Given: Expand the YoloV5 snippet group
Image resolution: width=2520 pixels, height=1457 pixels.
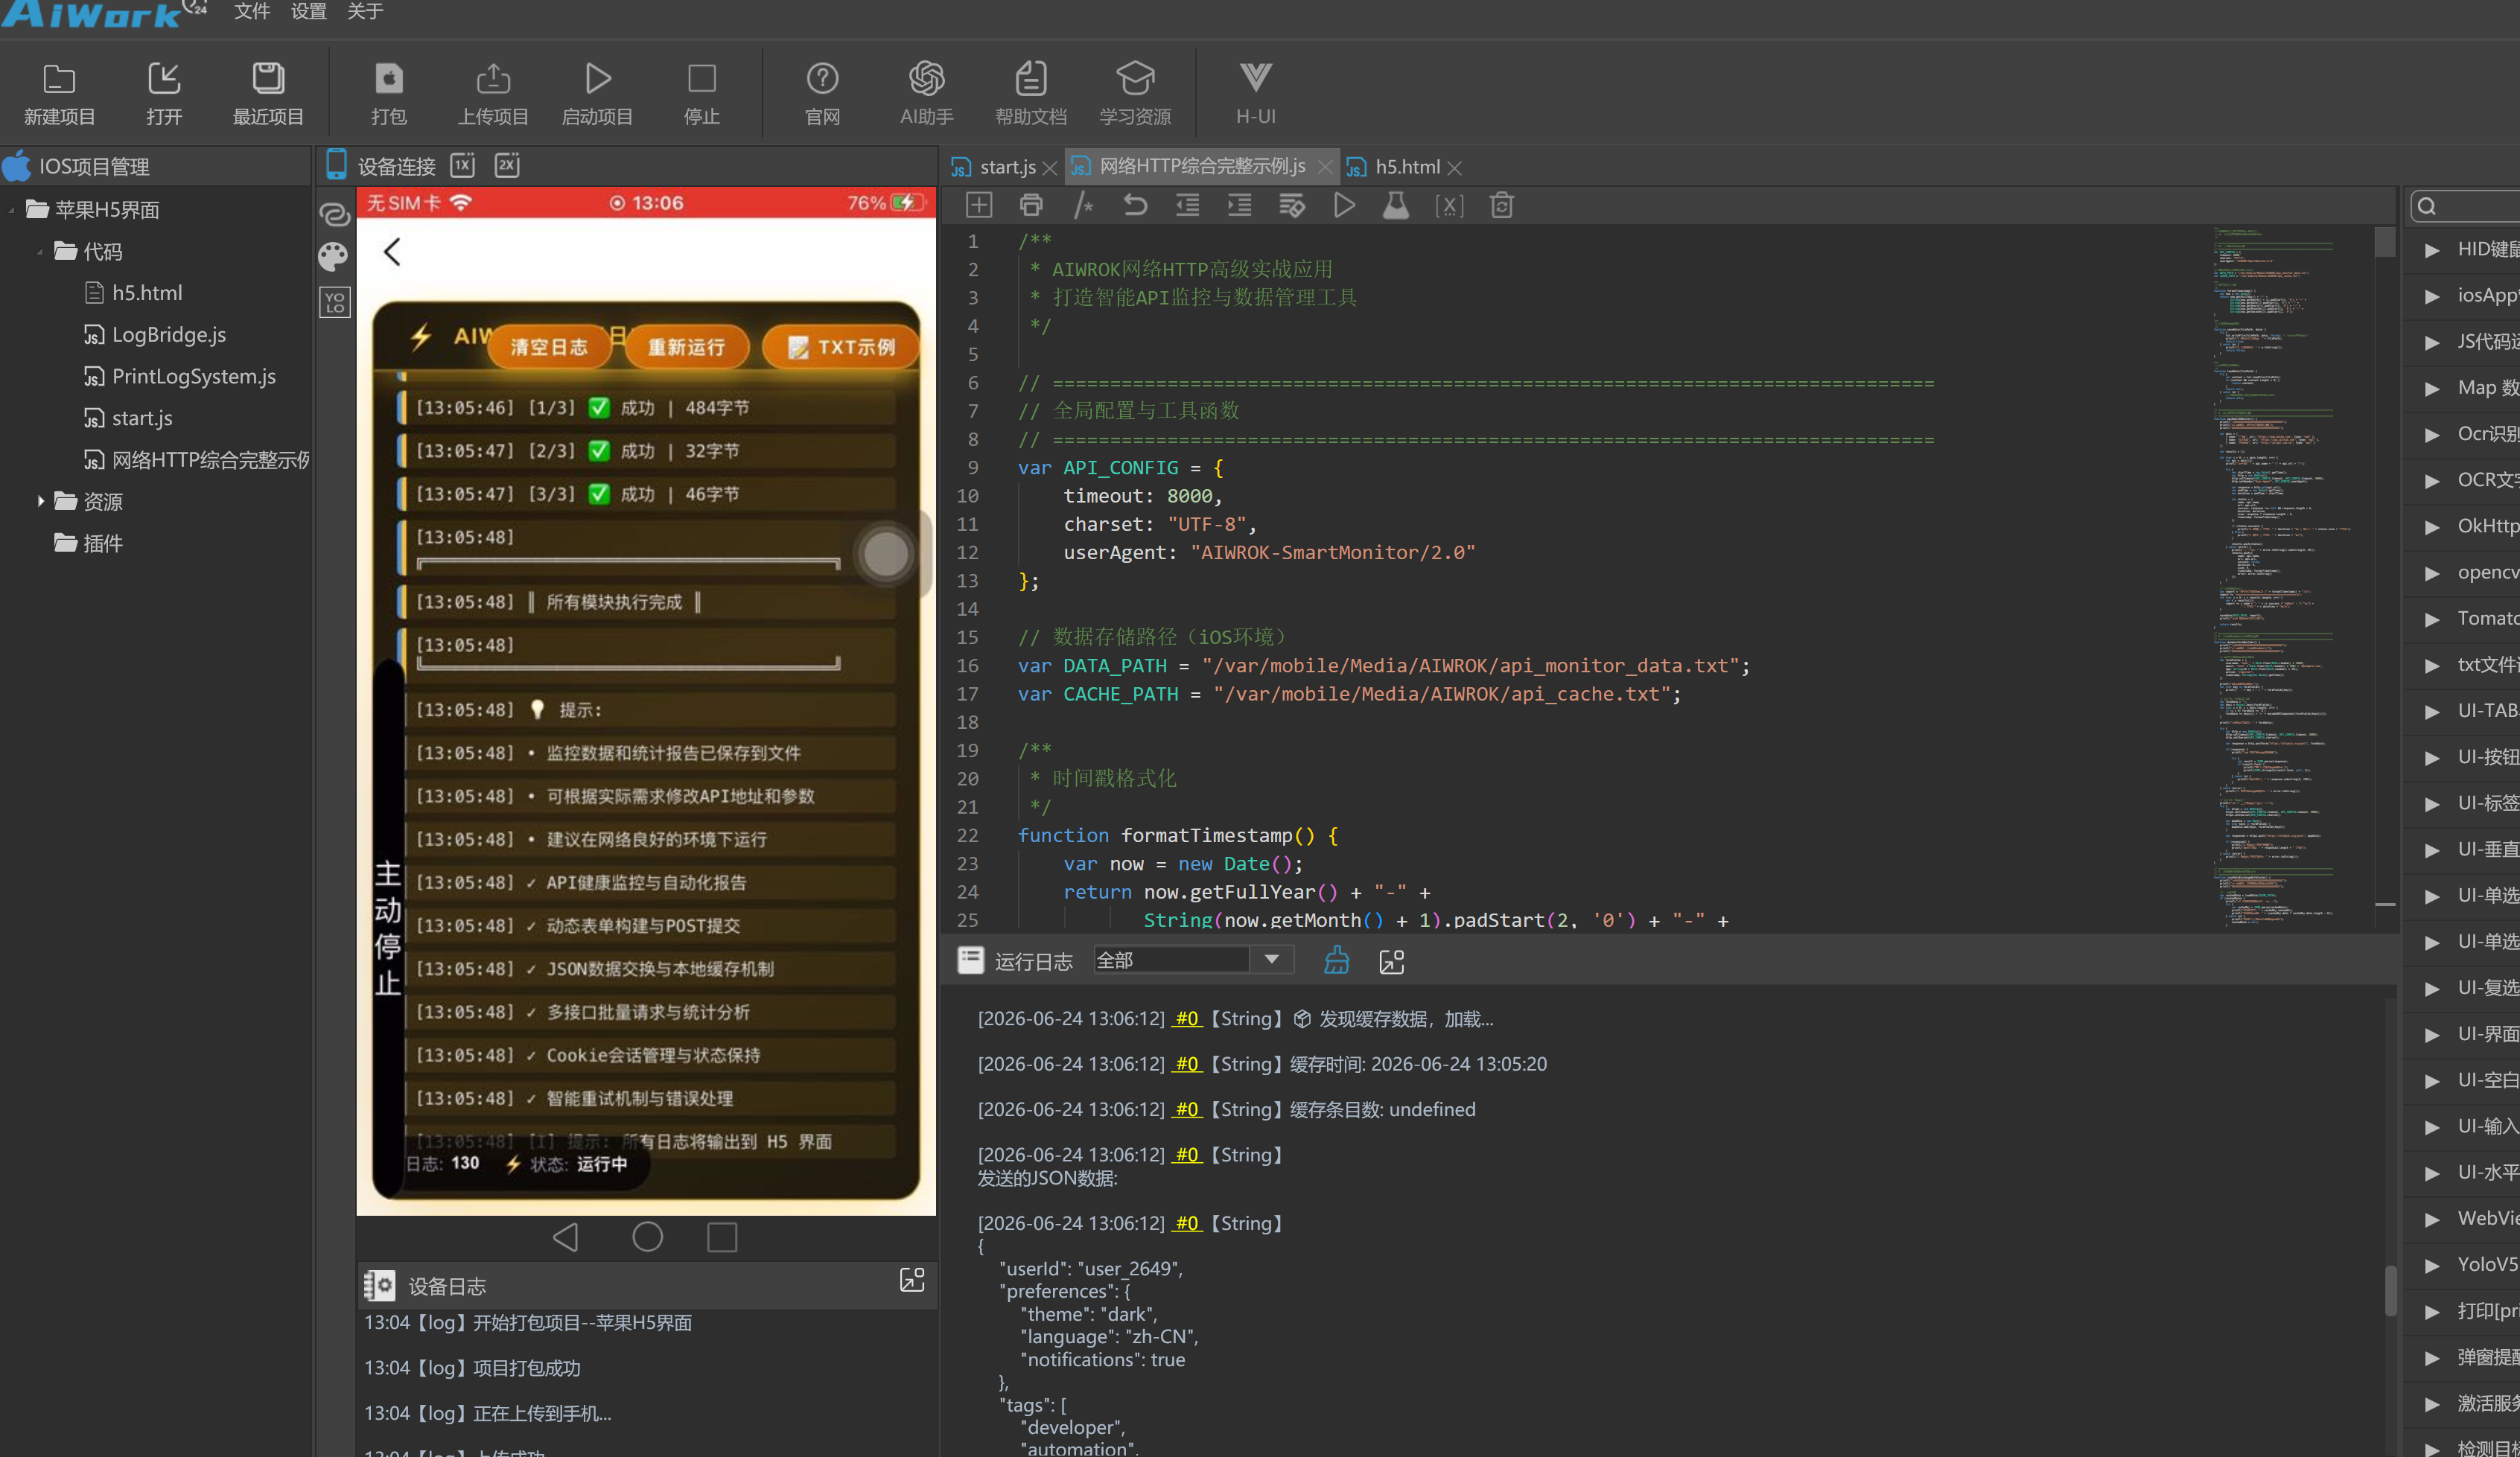Looking at the screenshot, I should click(x=2432, y=1264).
